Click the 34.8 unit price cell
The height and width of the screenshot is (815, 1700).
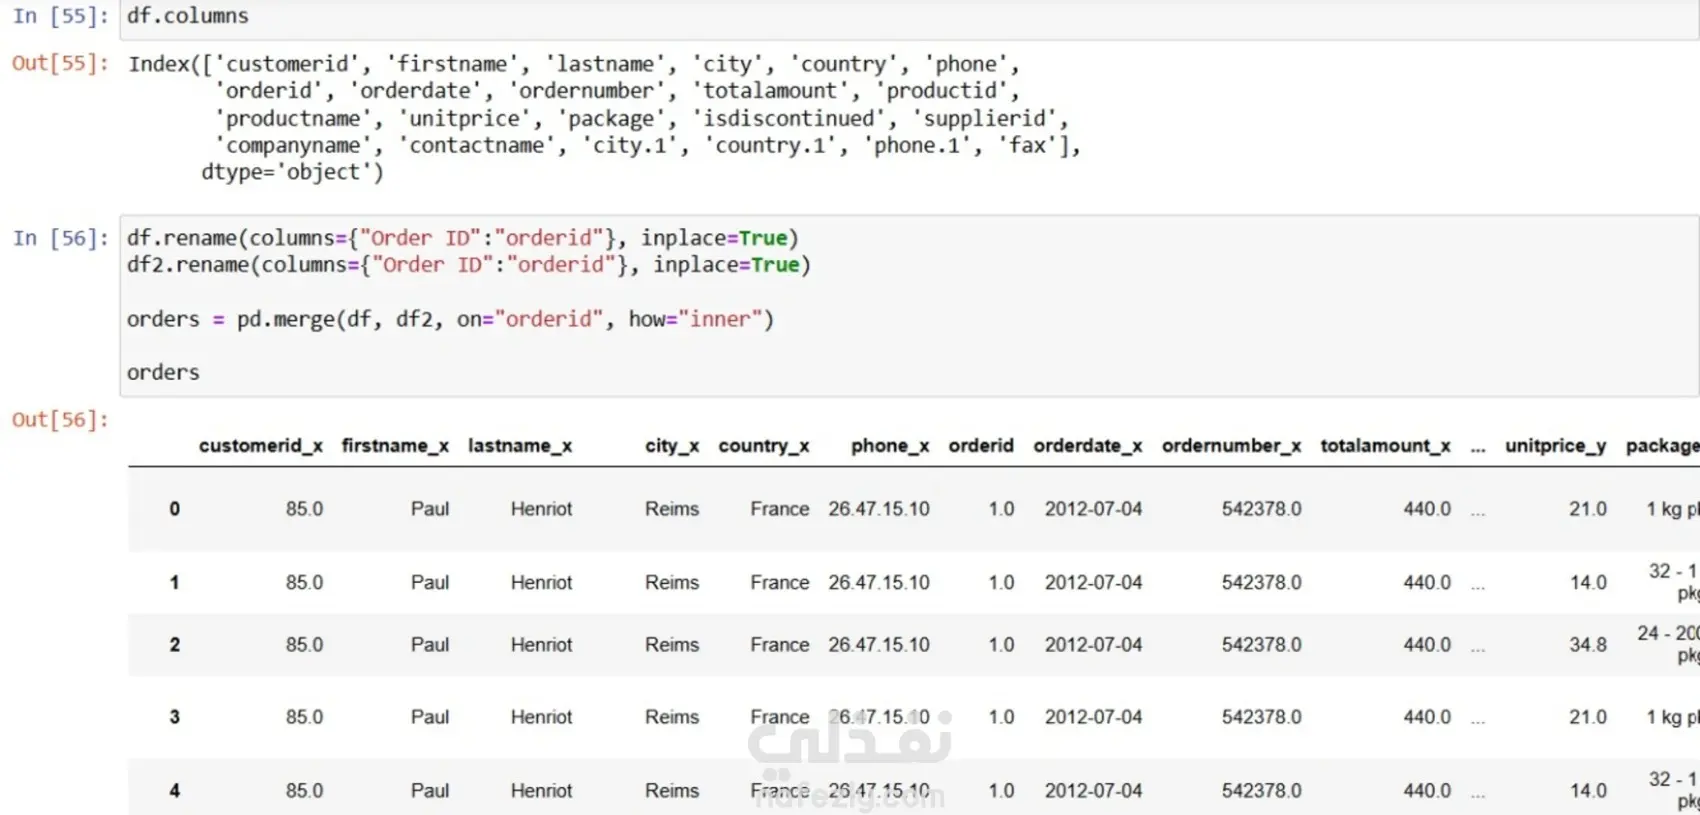1587,645
